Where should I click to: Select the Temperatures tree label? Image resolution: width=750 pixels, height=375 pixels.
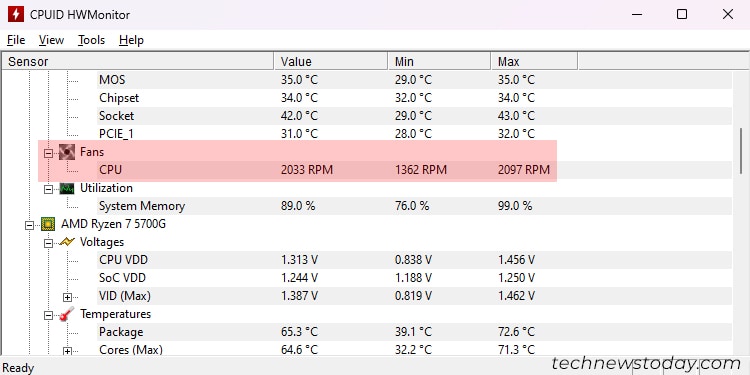point(115,314)
